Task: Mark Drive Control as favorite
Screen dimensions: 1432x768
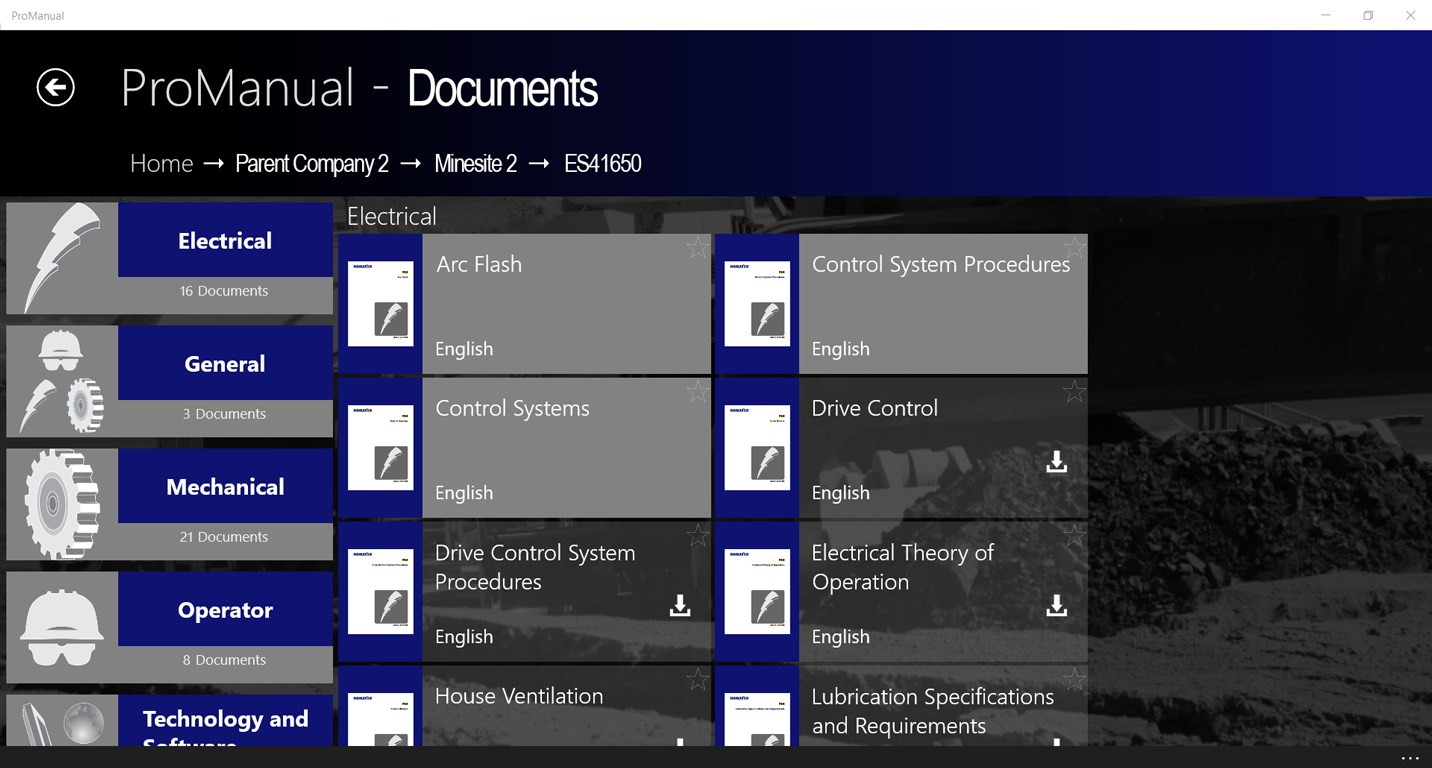Action: pos(1074,392)
